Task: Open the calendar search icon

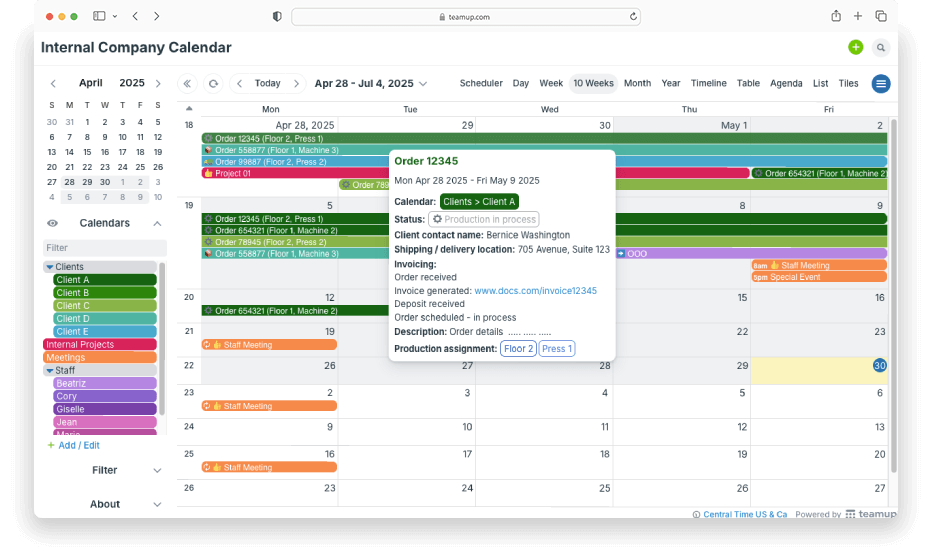Action: (881, 47)
